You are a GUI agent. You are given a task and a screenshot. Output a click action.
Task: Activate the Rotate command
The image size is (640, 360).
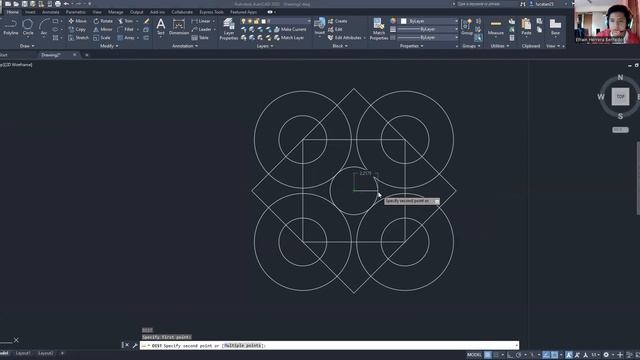(103, 21)
